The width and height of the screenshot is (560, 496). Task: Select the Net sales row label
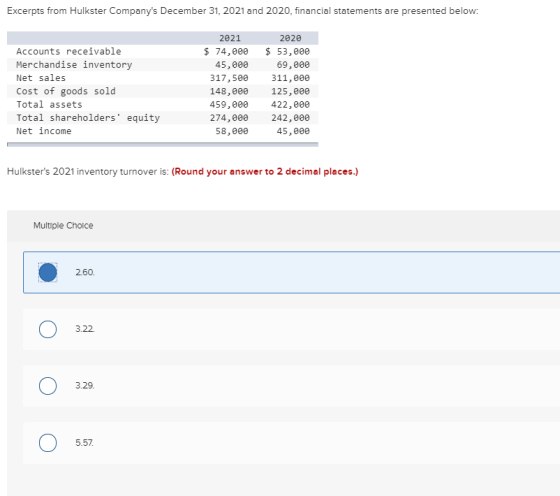(x=41, y=78)
